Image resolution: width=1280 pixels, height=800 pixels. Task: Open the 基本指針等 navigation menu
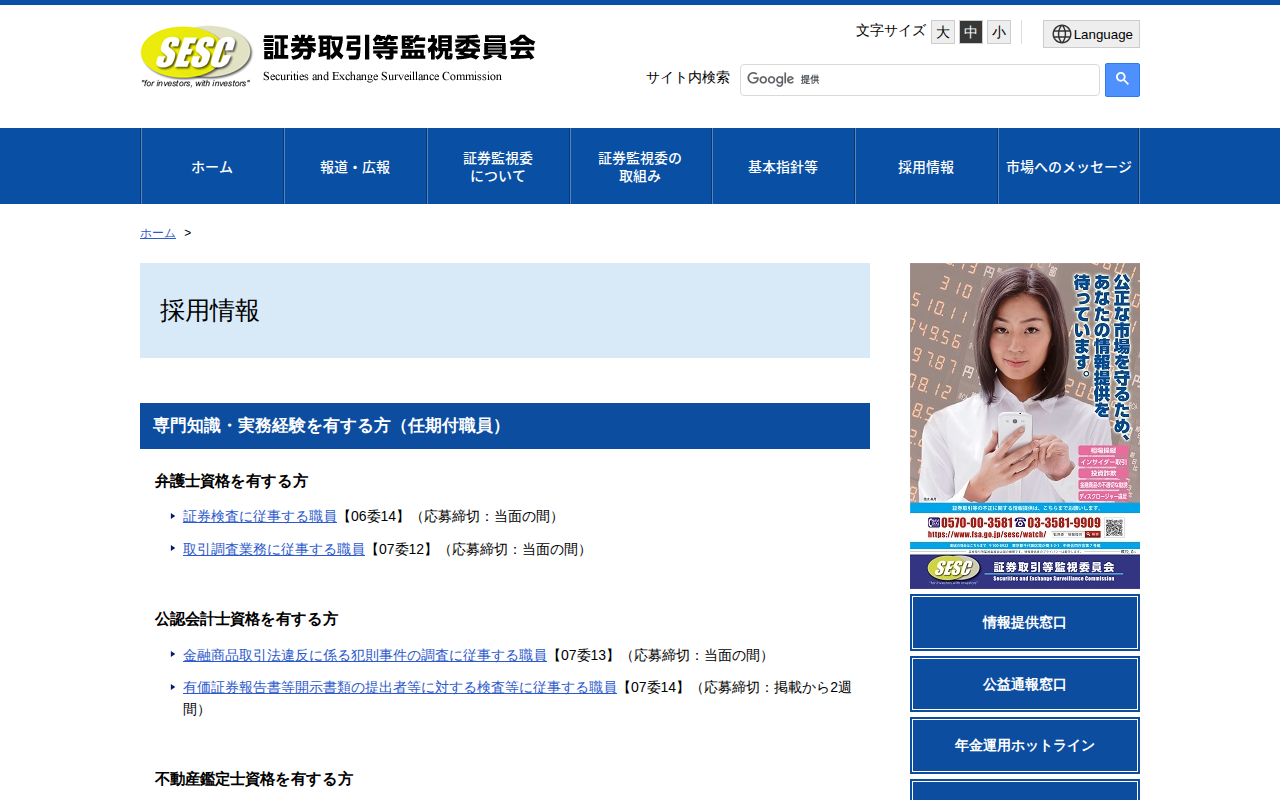pos(783,166)
